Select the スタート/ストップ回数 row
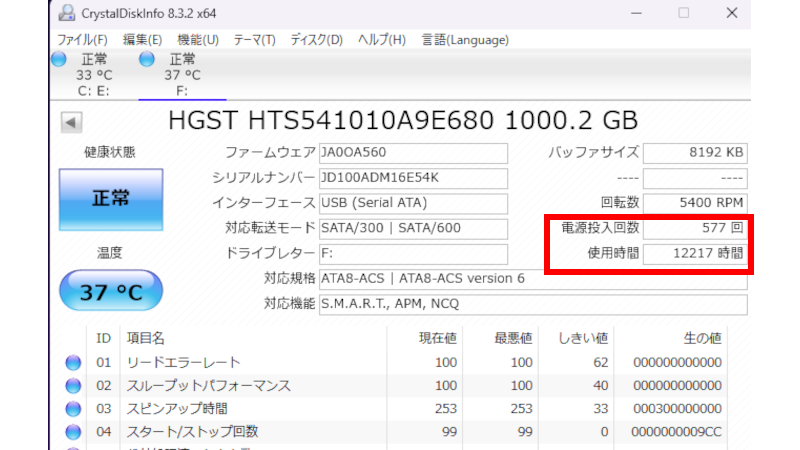The height and width of the screenshot is (450, 800). [x=393, y=432]
